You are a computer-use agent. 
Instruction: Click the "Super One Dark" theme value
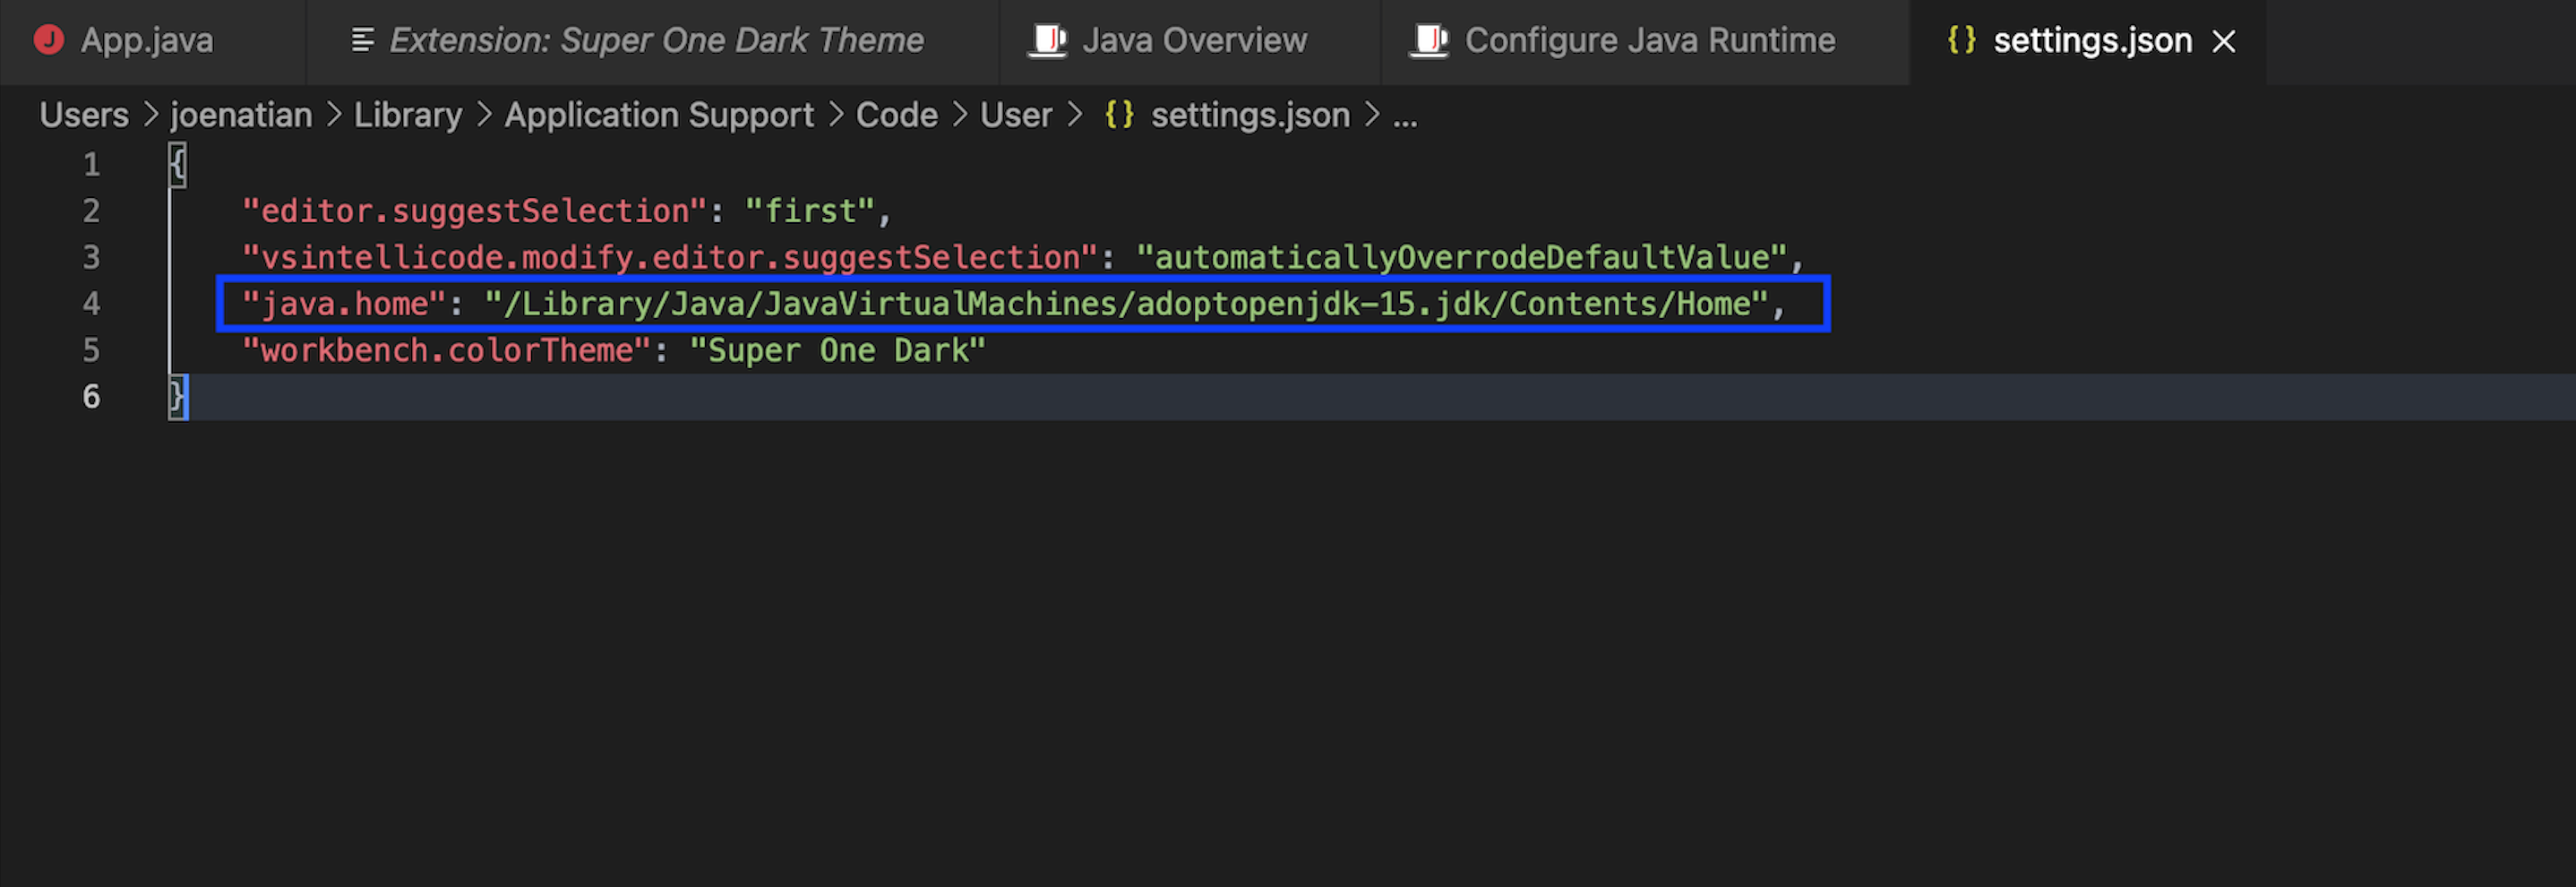click(838, 351)
